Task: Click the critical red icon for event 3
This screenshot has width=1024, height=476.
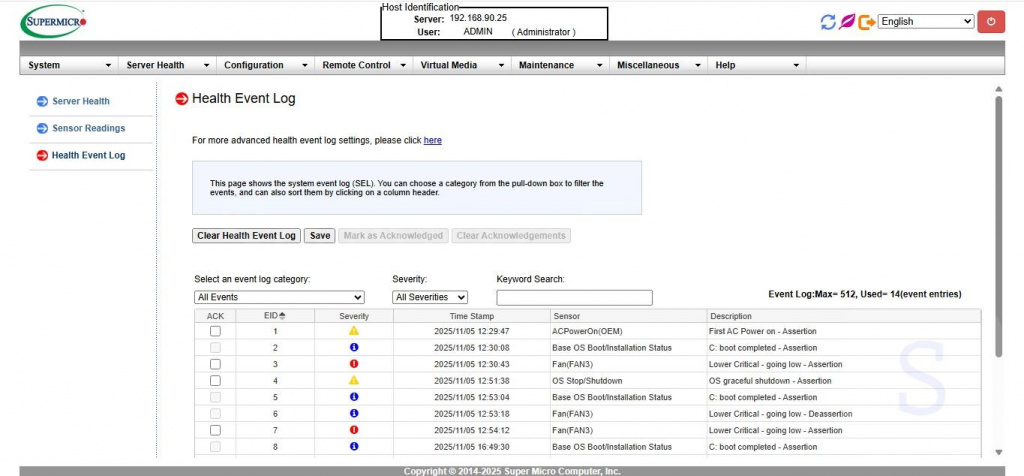Action: tap(354, 364)
